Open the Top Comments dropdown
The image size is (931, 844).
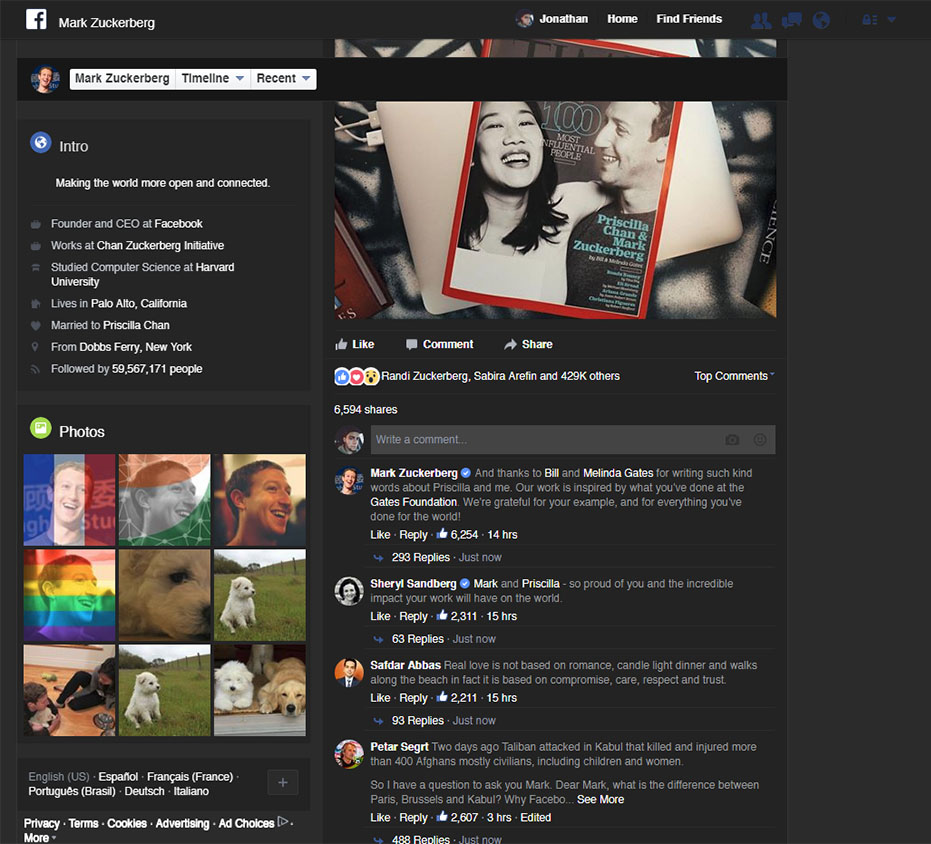tap(733, 376)
